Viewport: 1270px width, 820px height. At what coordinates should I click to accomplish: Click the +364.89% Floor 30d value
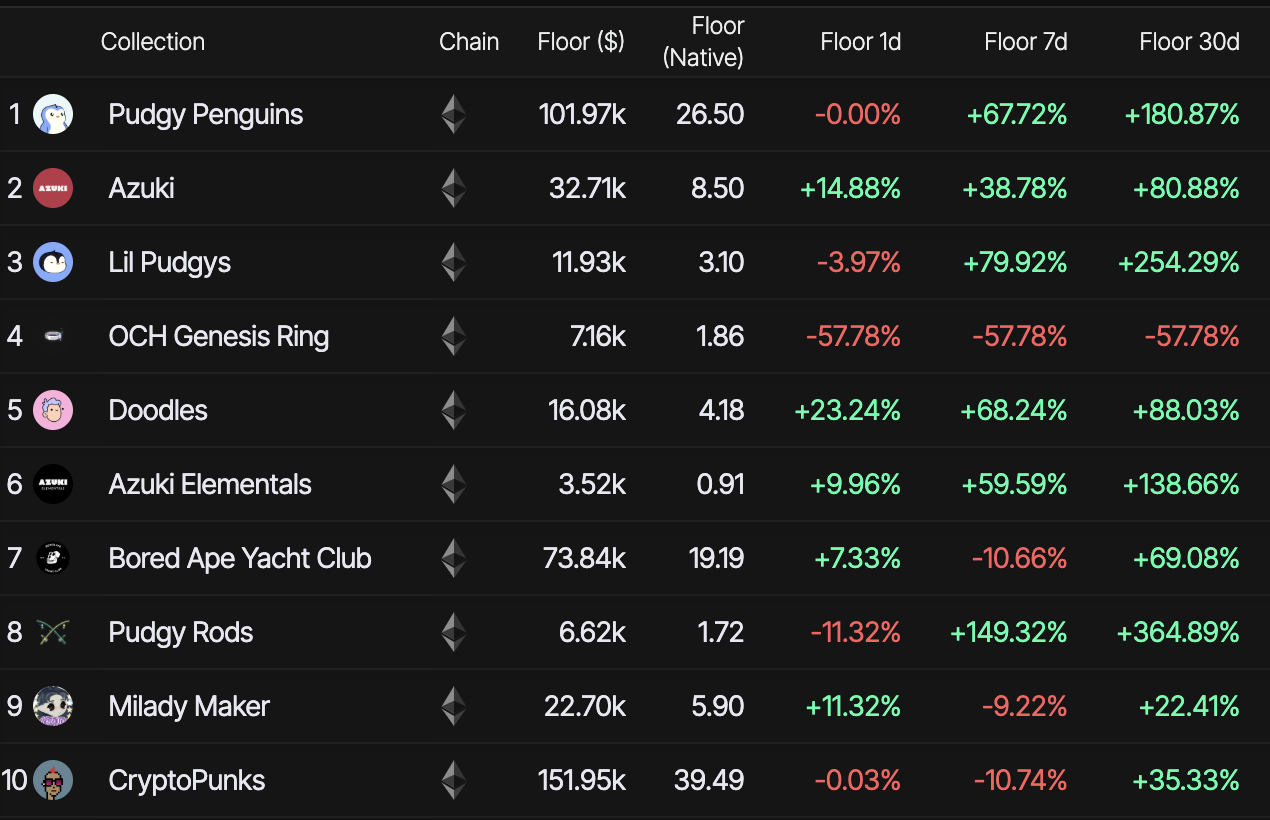click(x=1179, y=632)
